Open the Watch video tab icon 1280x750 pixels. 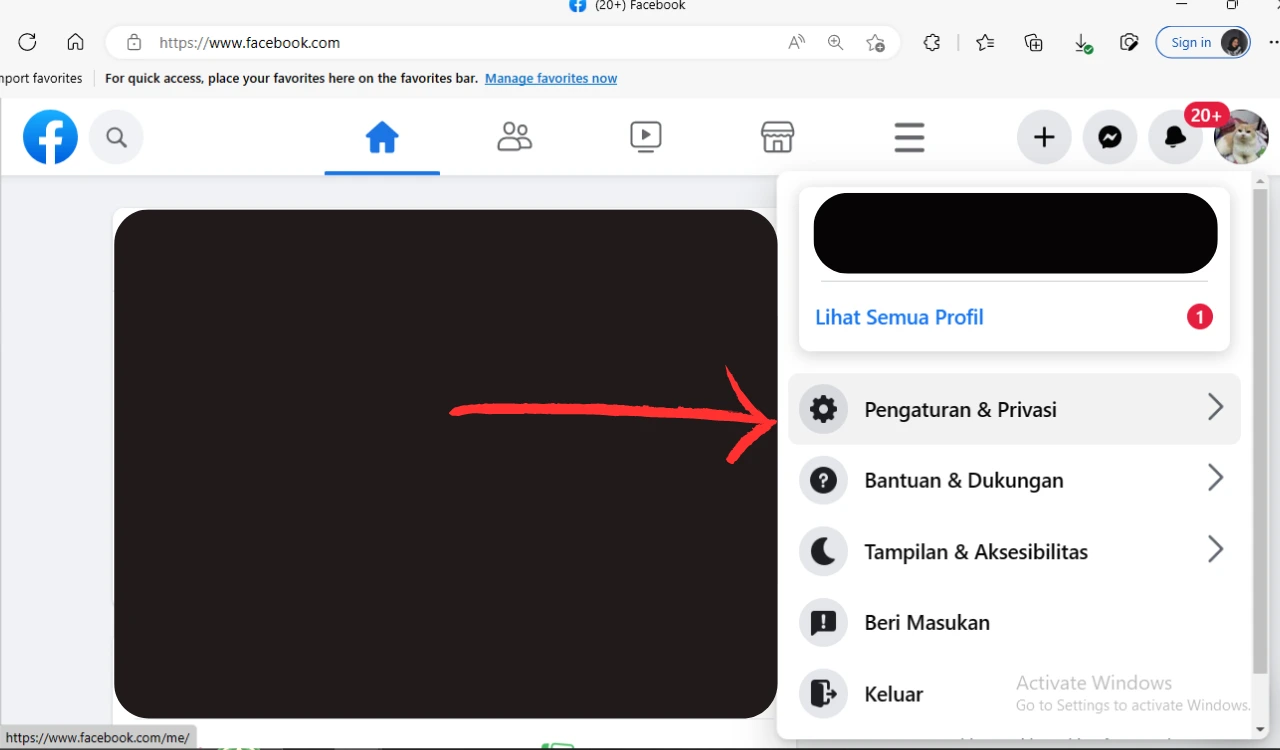pyautogui.click(x=646, y=137)
